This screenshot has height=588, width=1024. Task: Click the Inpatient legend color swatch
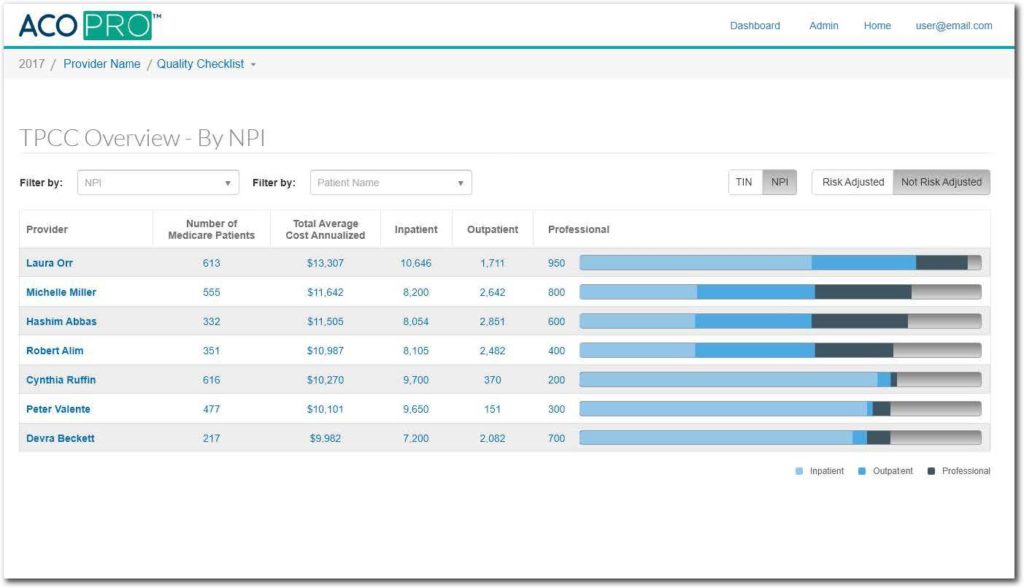799,471
